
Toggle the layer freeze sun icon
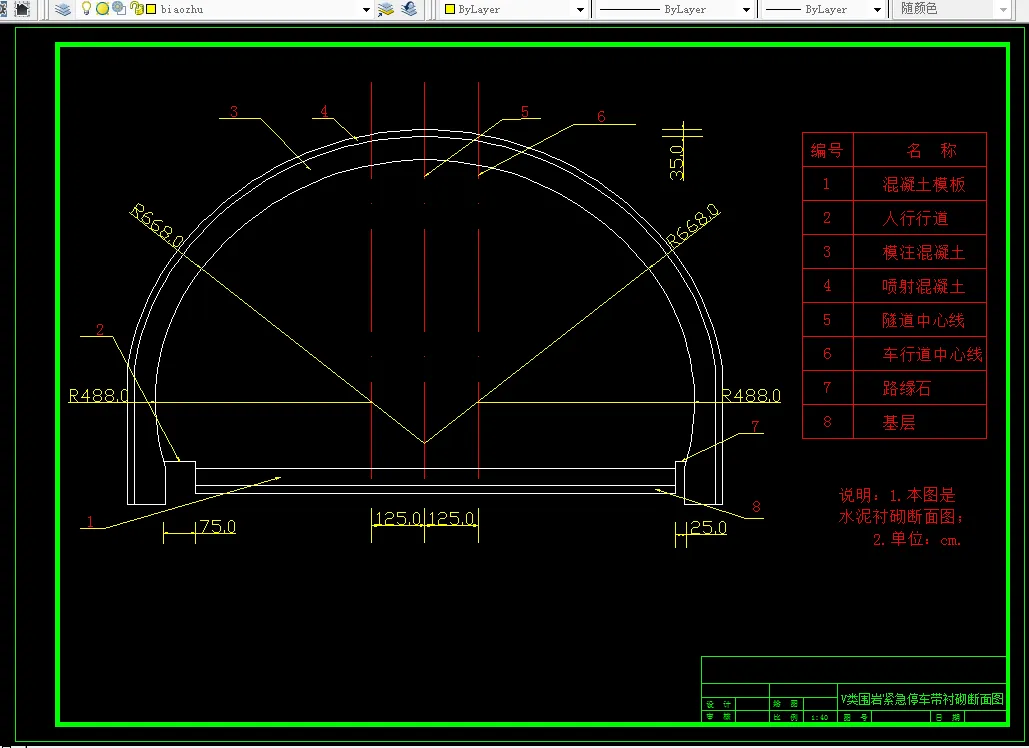[102, 9]
